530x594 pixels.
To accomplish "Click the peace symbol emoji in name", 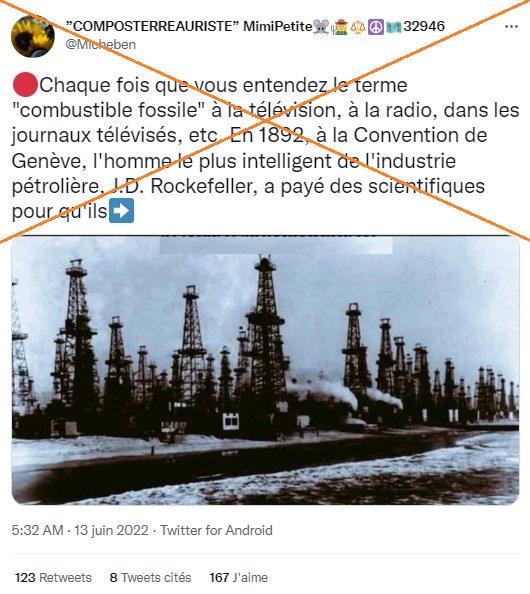I will pyautogui.click(x=376, y=27).
